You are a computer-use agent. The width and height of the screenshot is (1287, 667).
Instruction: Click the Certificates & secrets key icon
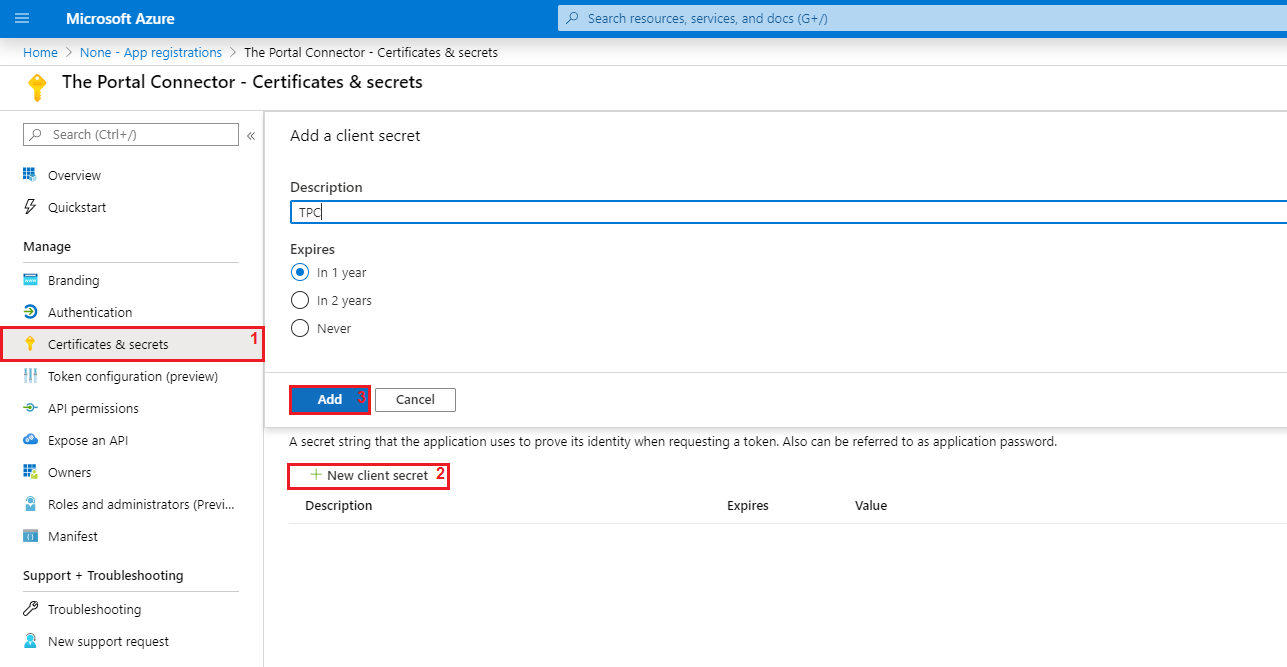tap(30, 344)
